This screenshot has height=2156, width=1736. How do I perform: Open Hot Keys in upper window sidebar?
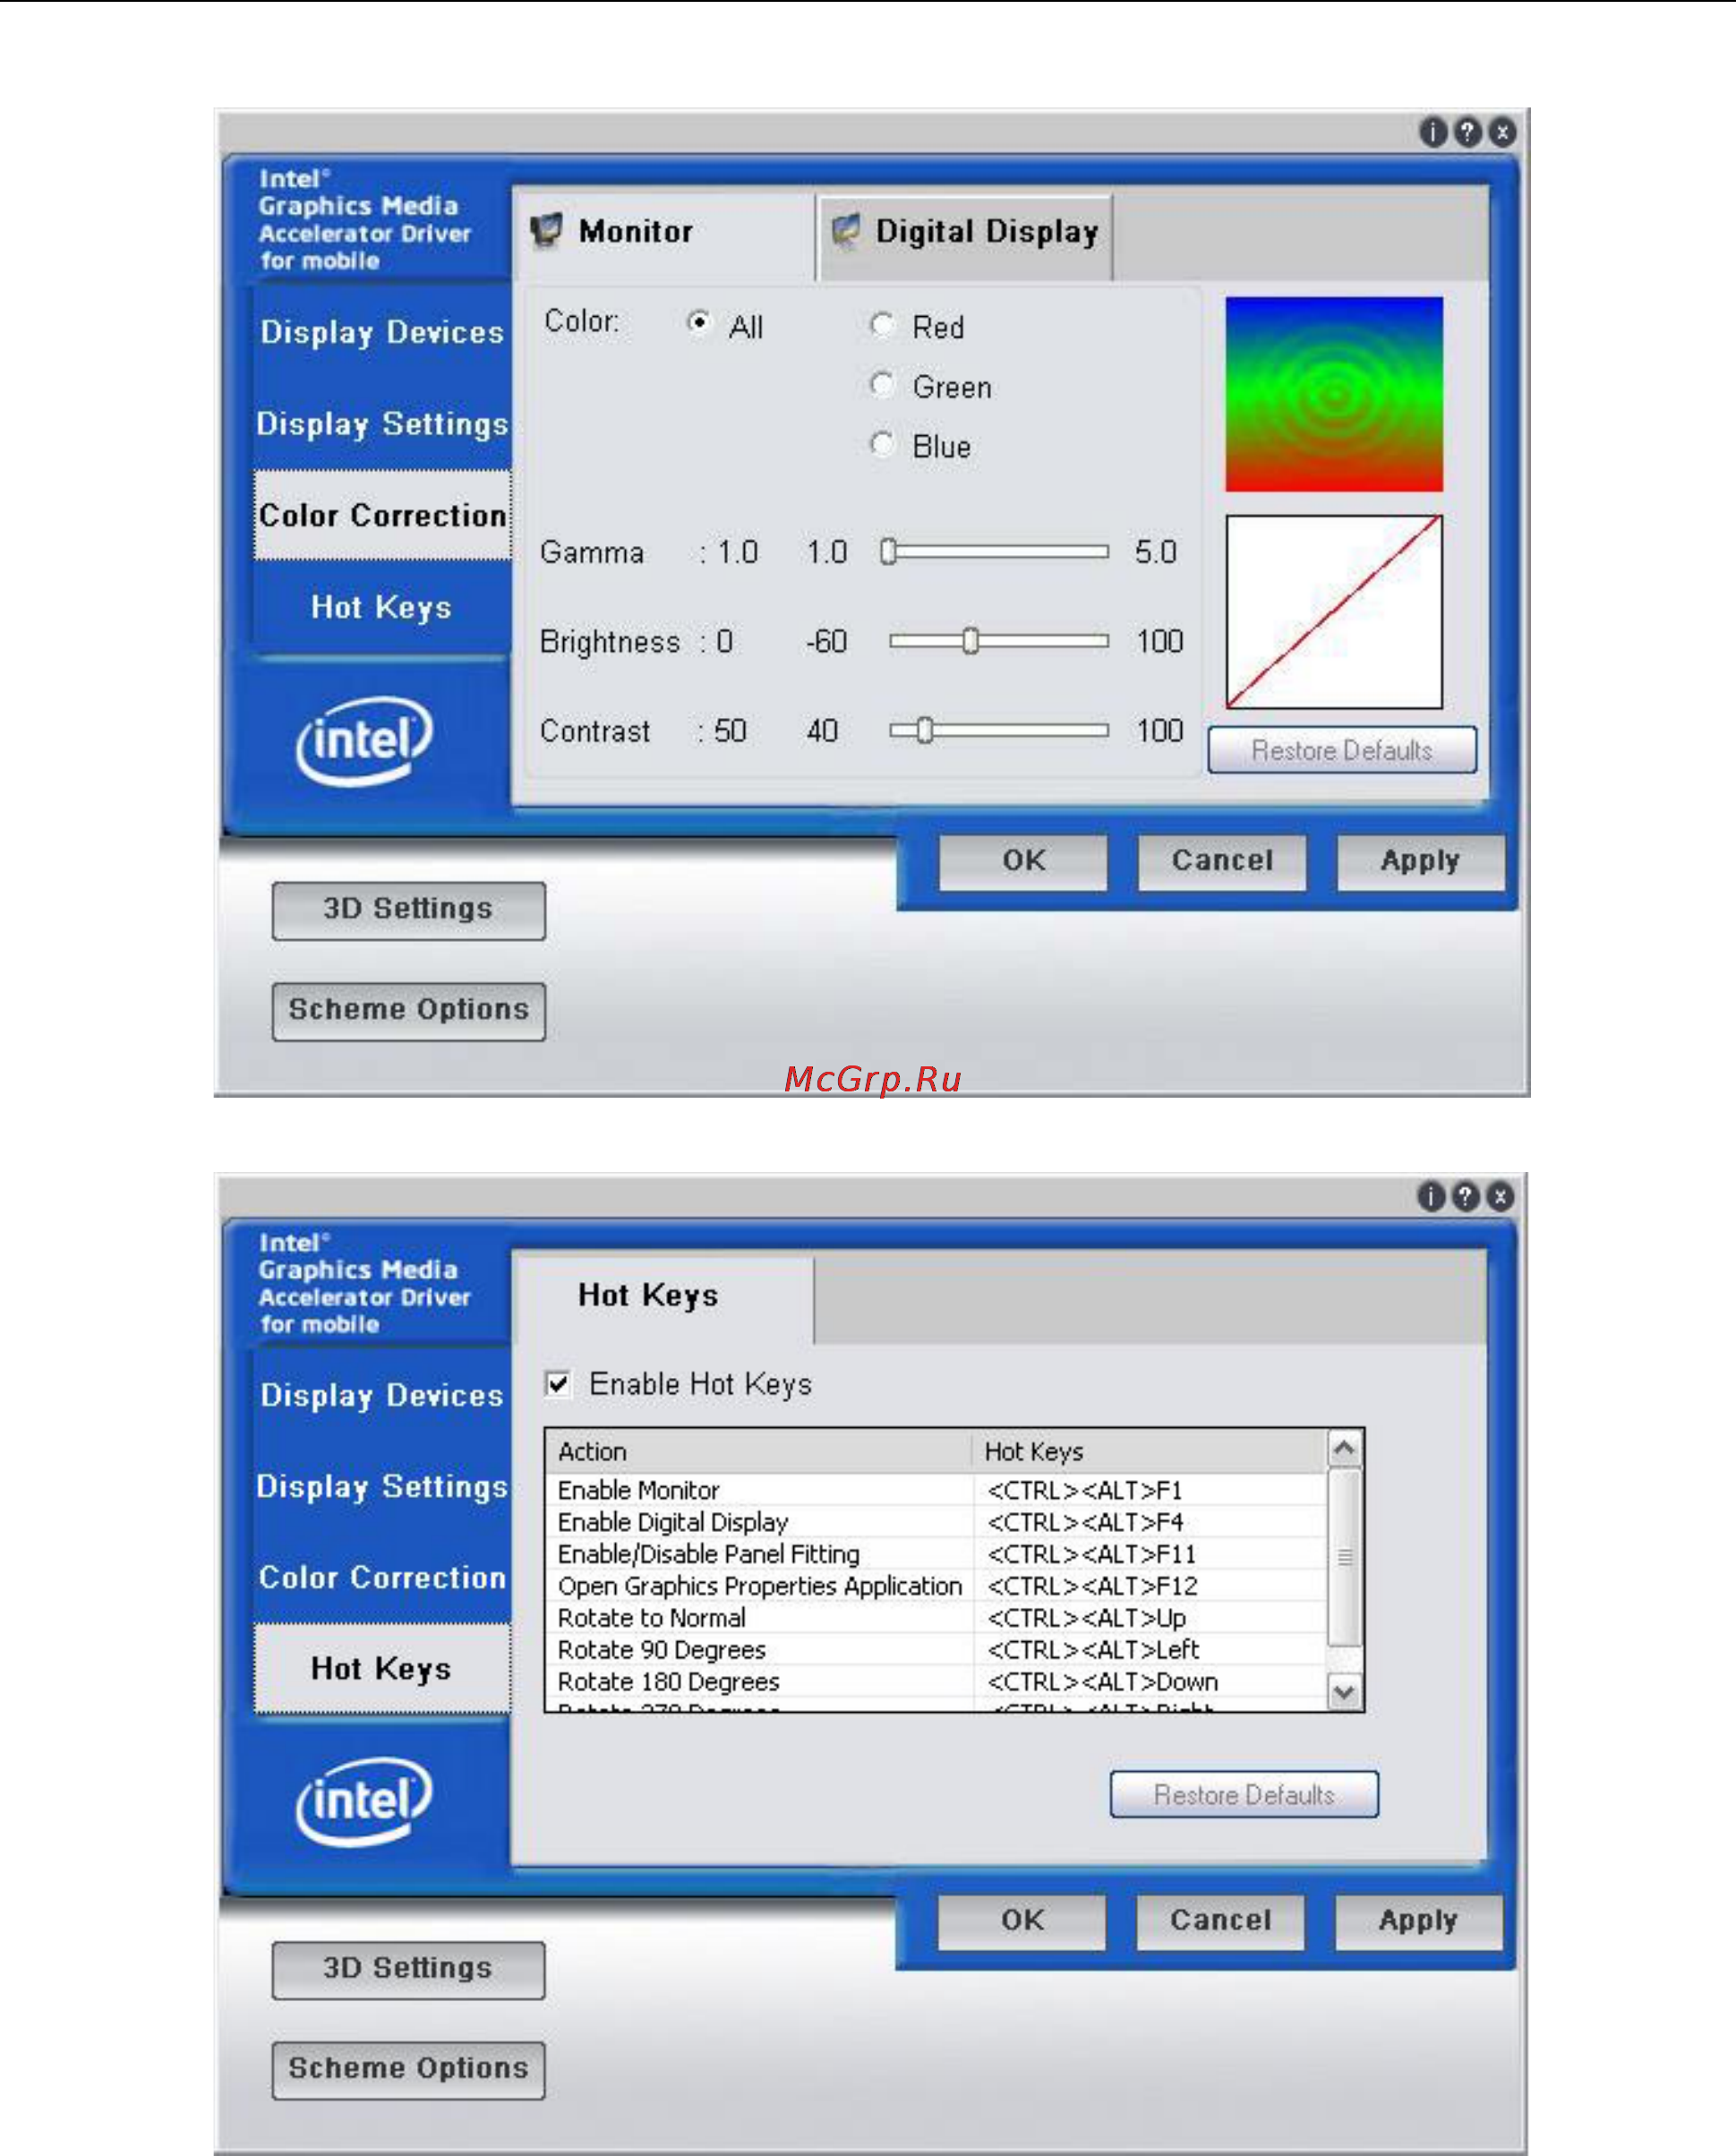coord(382,607)
